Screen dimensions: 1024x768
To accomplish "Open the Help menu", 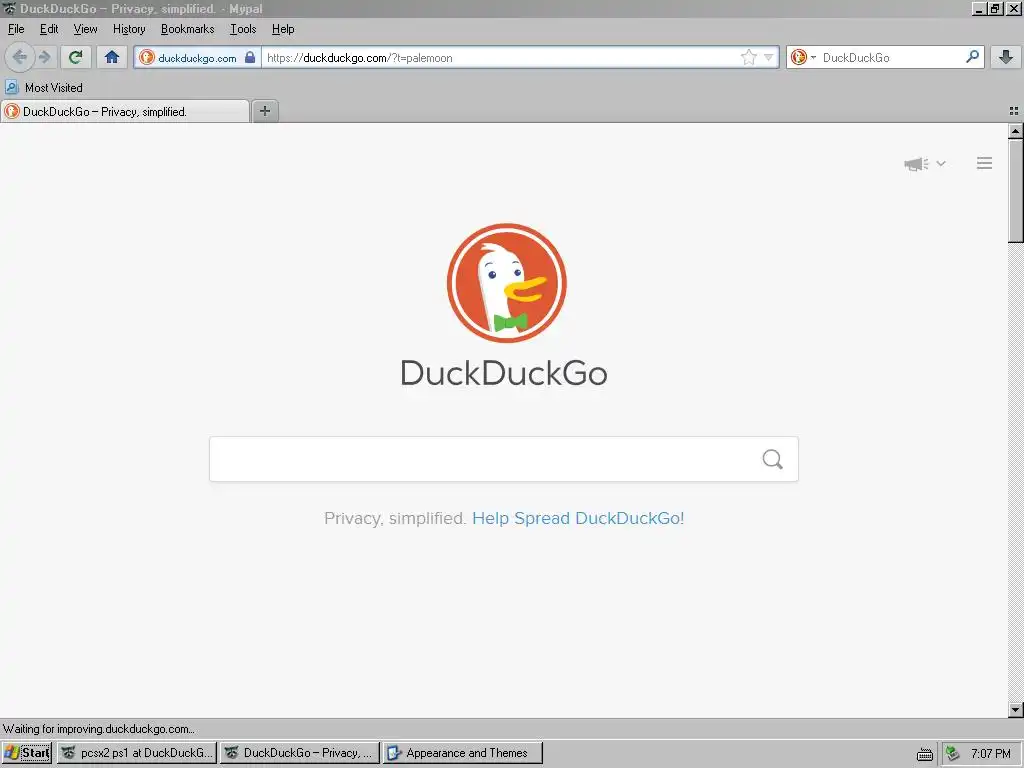I will tap(283, 29).
